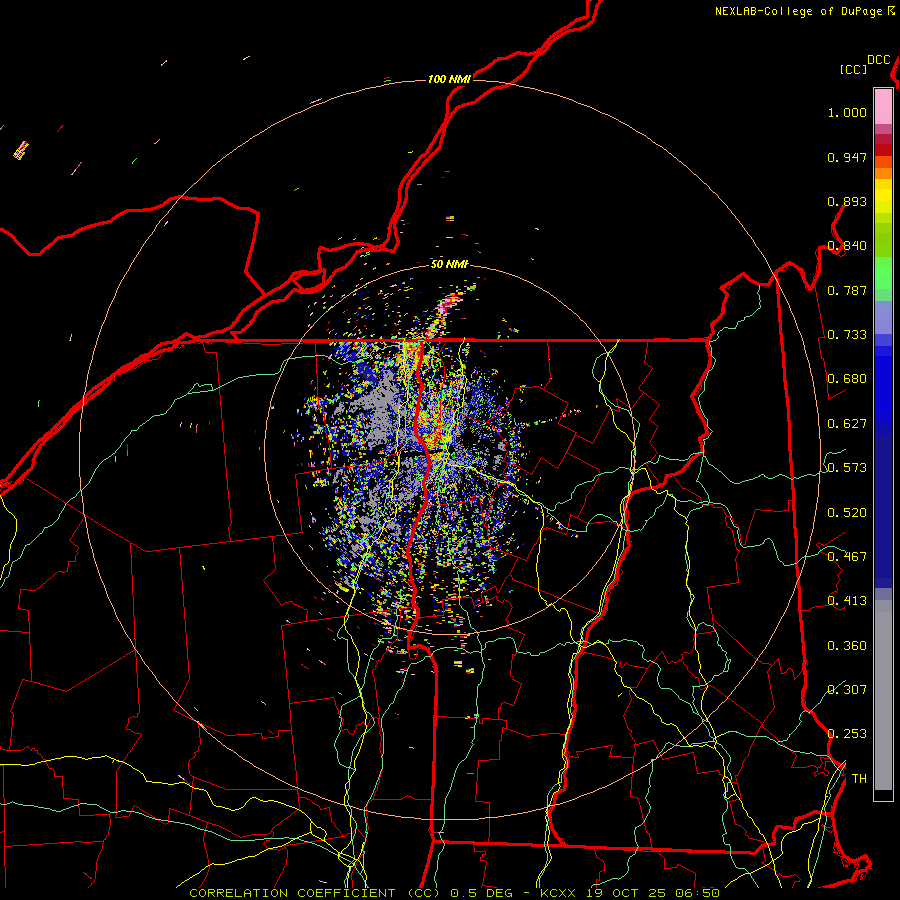Click the 0.680 value on color scale
Image resolution: width=900 pixels, height=900 pixels.
click(x=847, y=379)
